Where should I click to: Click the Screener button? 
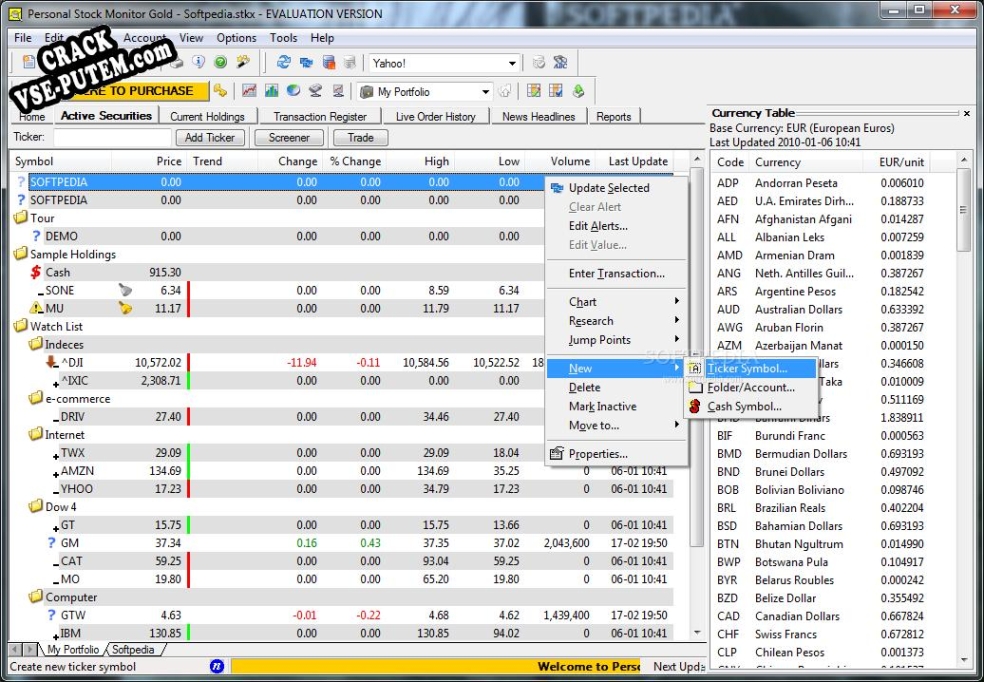click(289, 137)
